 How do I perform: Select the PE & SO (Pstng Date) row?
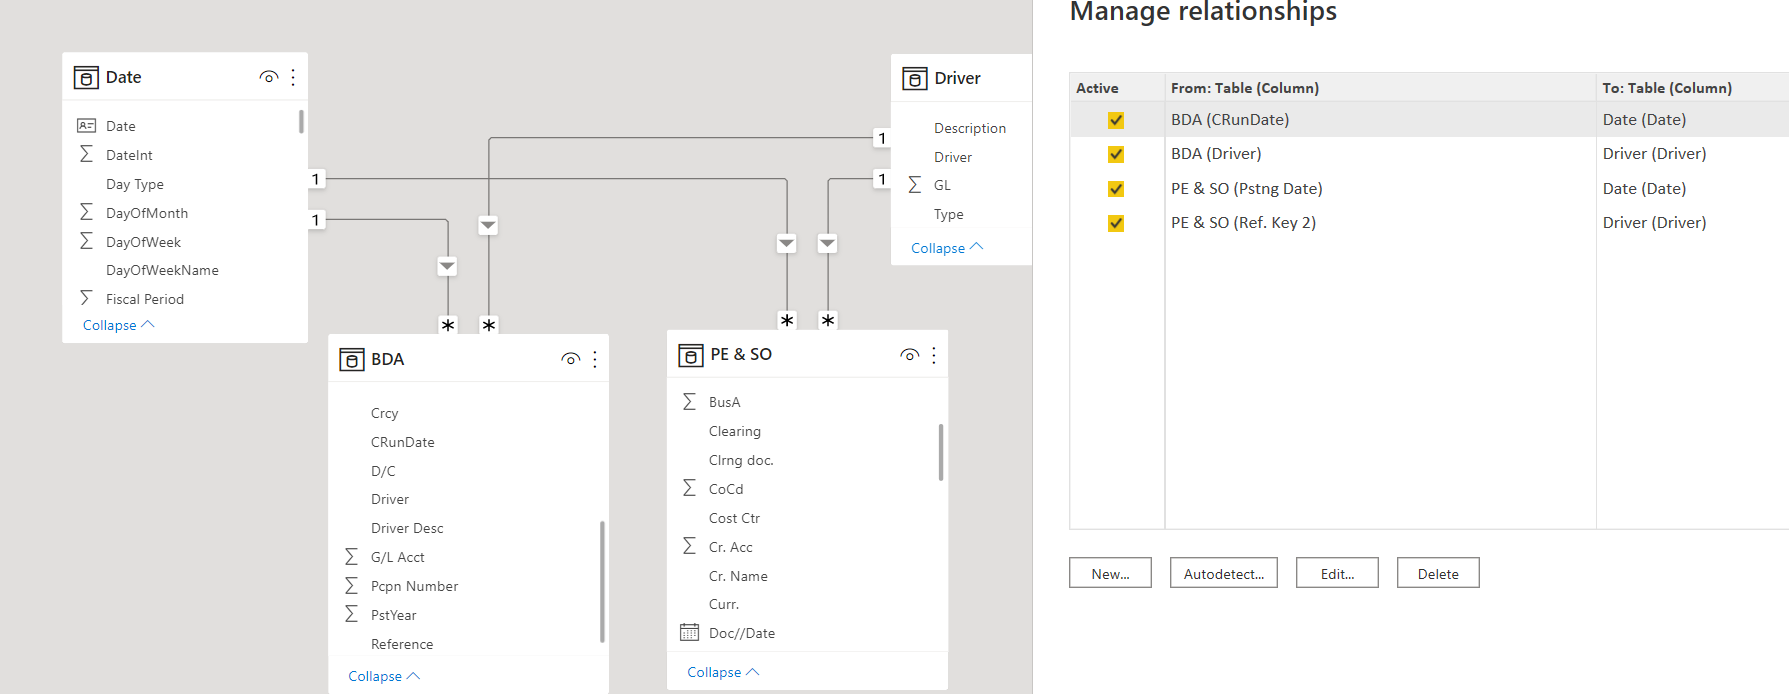(x=1429, y=189)
